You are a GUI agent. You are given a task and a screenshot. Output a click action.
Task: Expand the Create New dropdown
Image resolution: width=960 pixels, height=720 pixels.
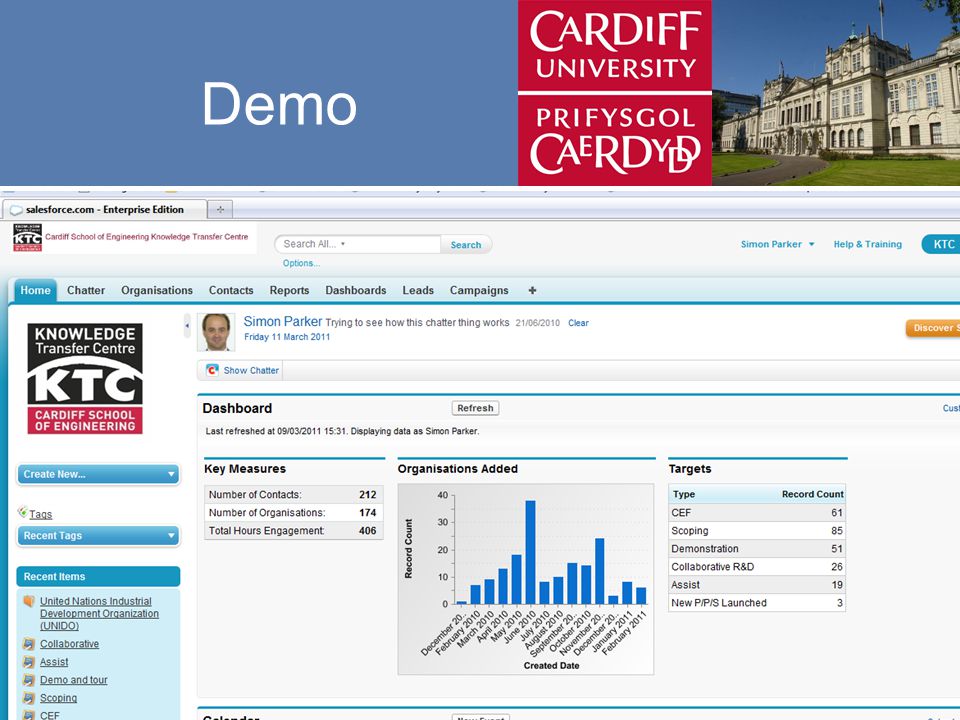point(98,474)
